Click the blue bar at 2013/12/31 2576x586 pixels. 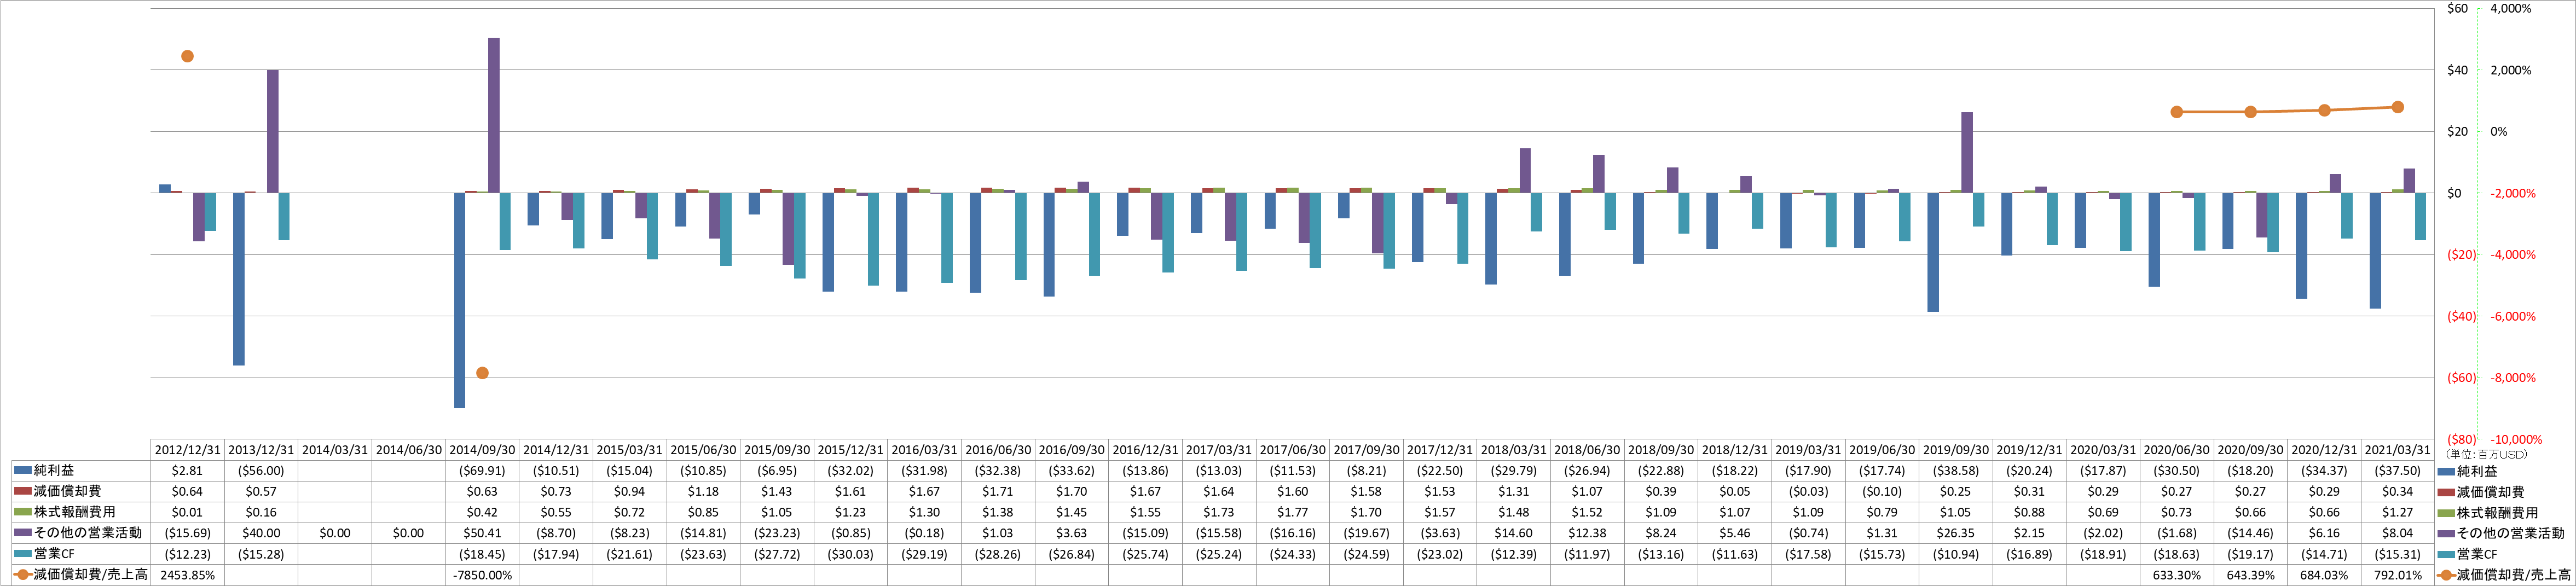[x=239, y=279]
